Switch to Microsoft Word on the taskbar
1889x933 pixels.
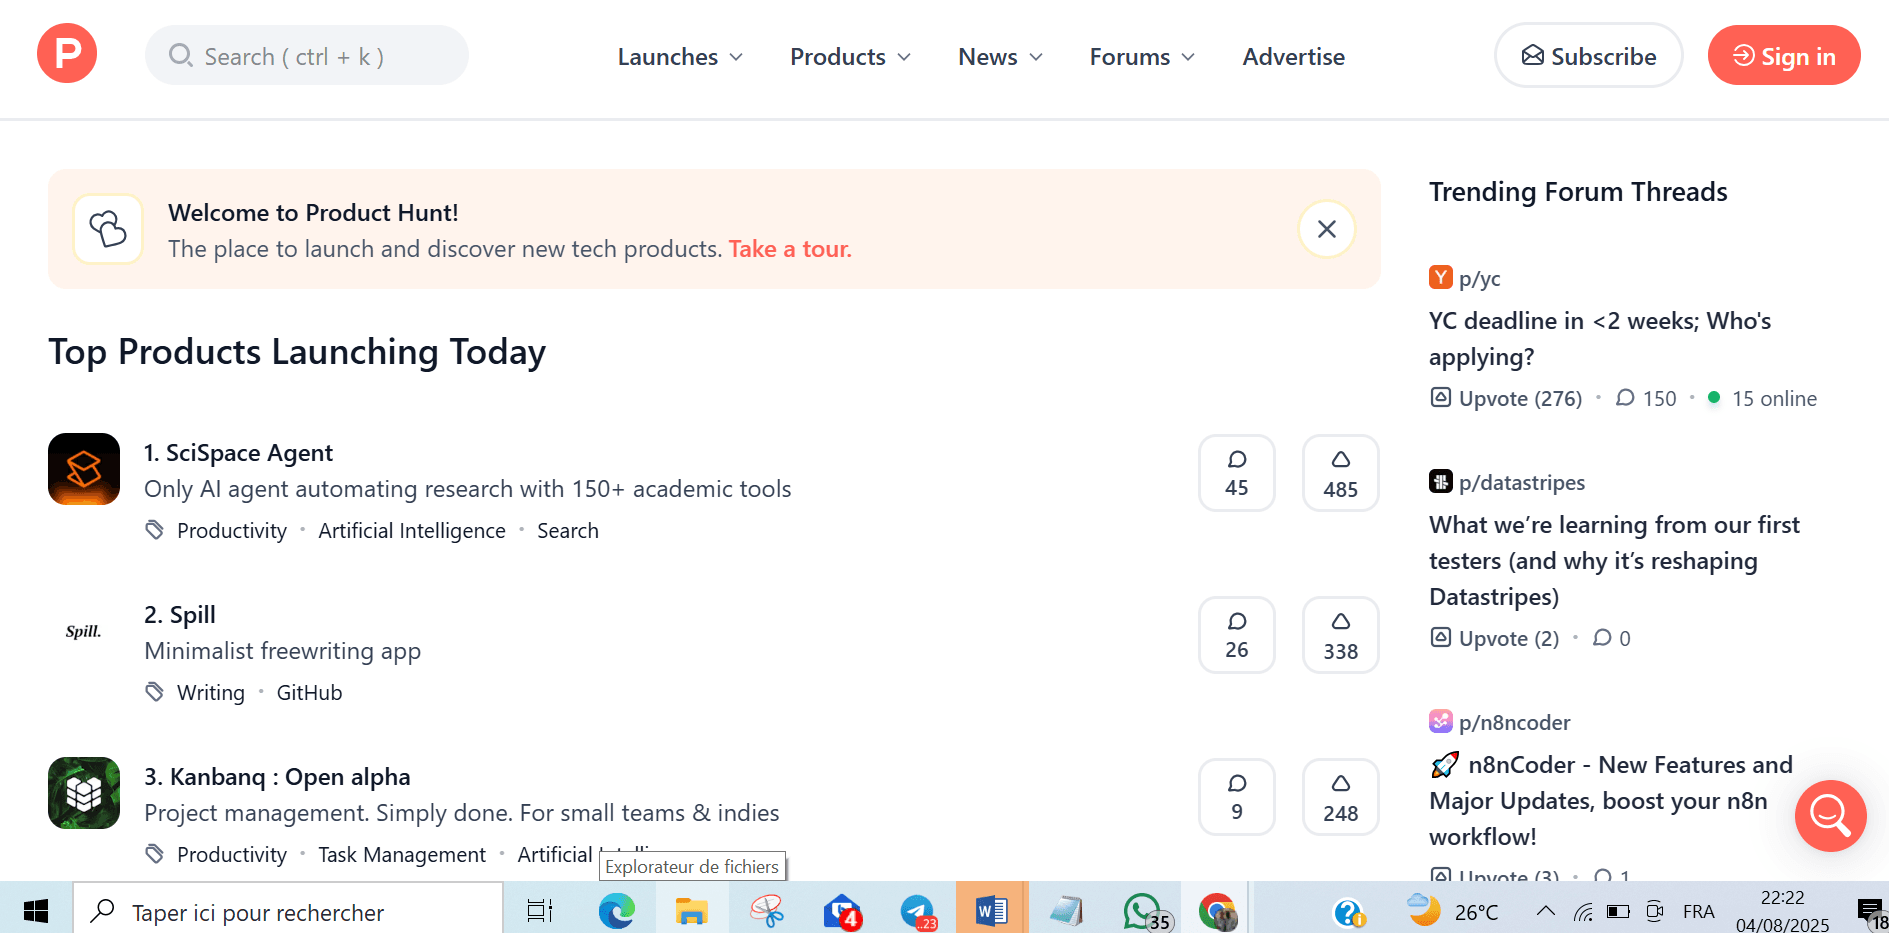click(991, 911)
